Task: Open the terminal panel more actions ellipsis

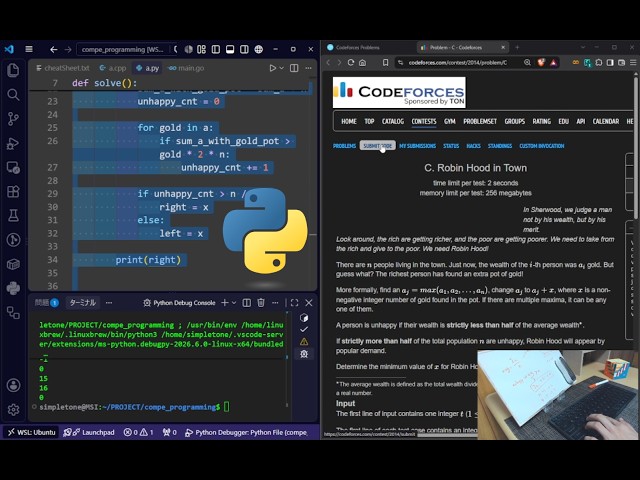Action: 276,302
